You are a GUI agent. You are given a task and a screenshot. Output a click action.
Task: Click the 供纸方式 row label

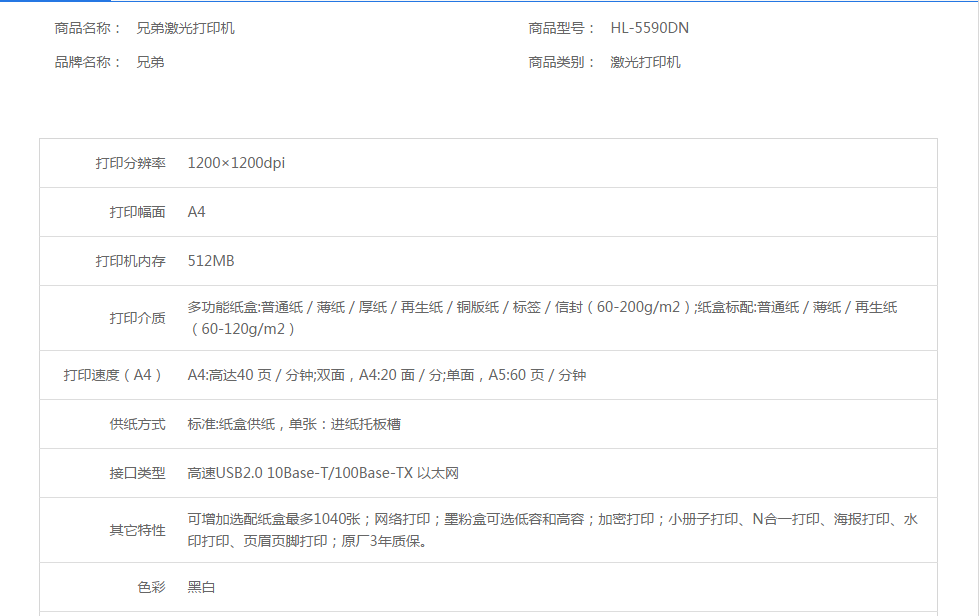click(138, 424)
